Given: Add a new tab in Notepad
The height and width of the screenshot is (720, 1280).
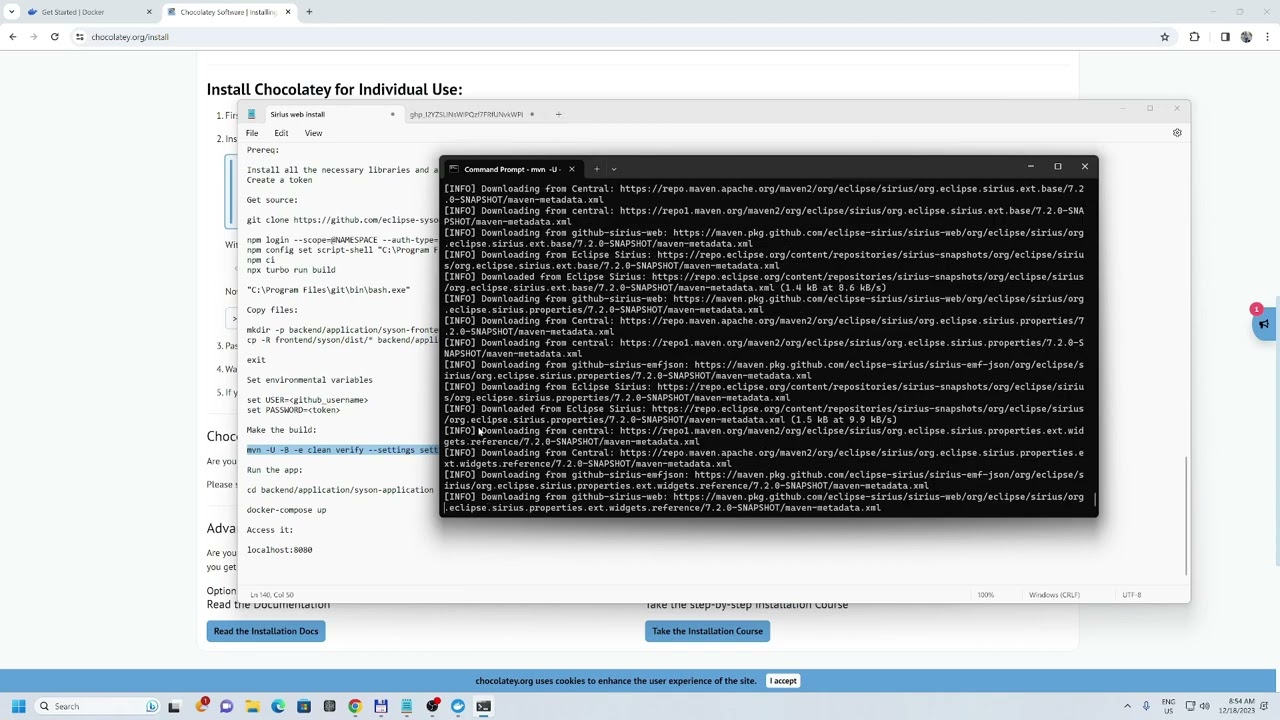Looking at the screenshot, I should 558,114.
